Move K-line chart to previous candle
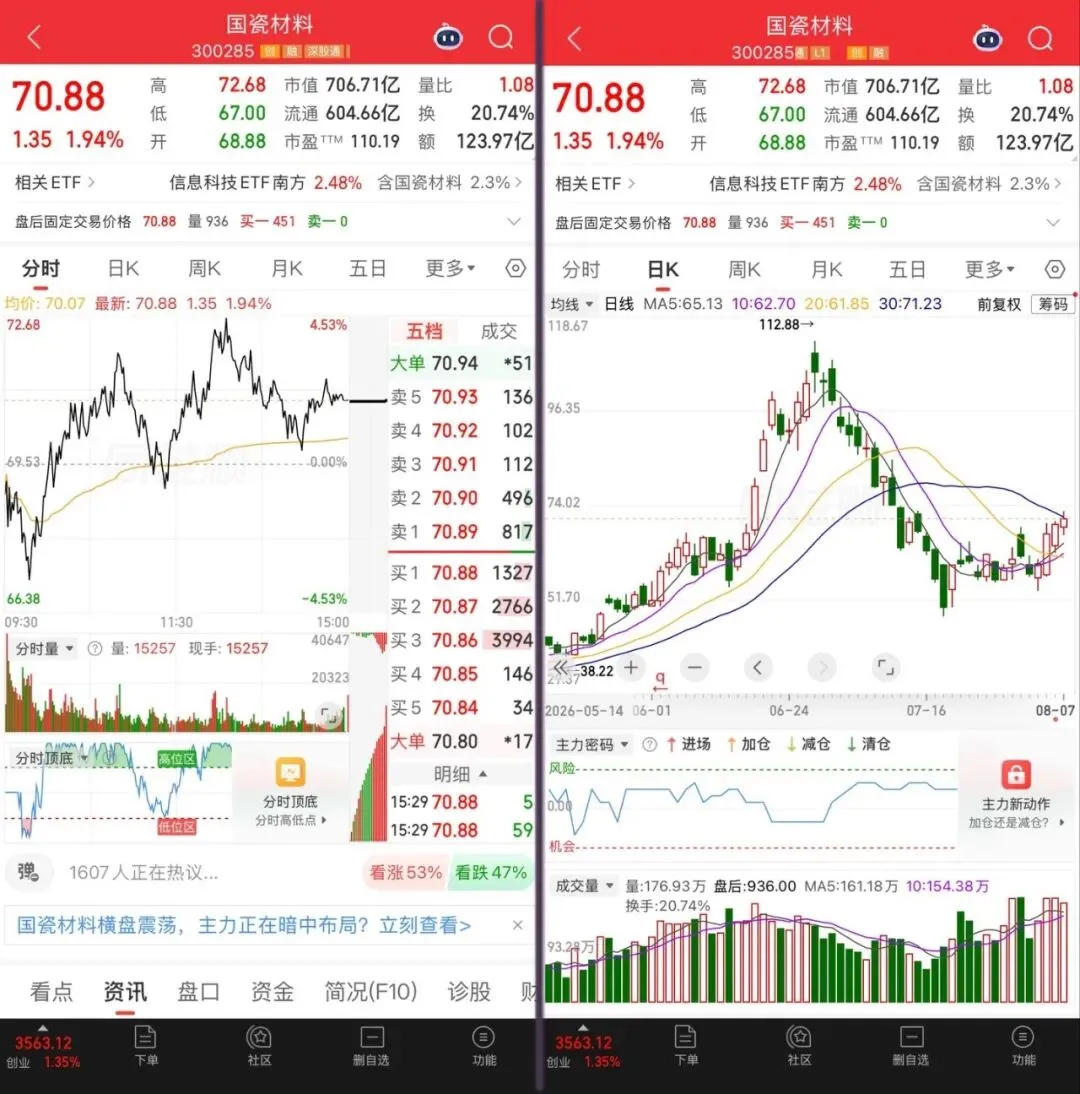 click(x=758, y=668)
